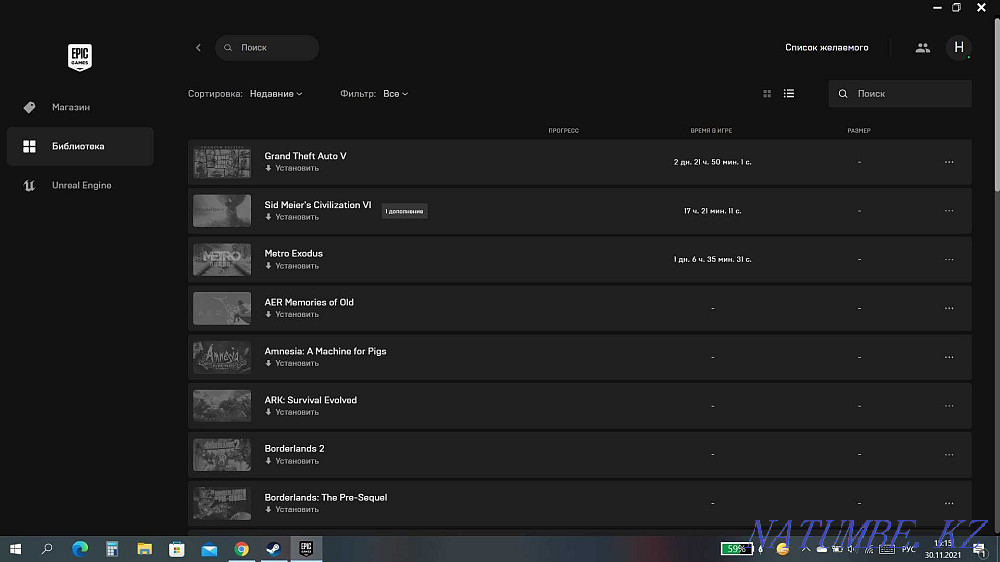The height and width of the screenshot is (562, 1000).
Task: Click the Прогресс column header
Action: pos(563,131)
